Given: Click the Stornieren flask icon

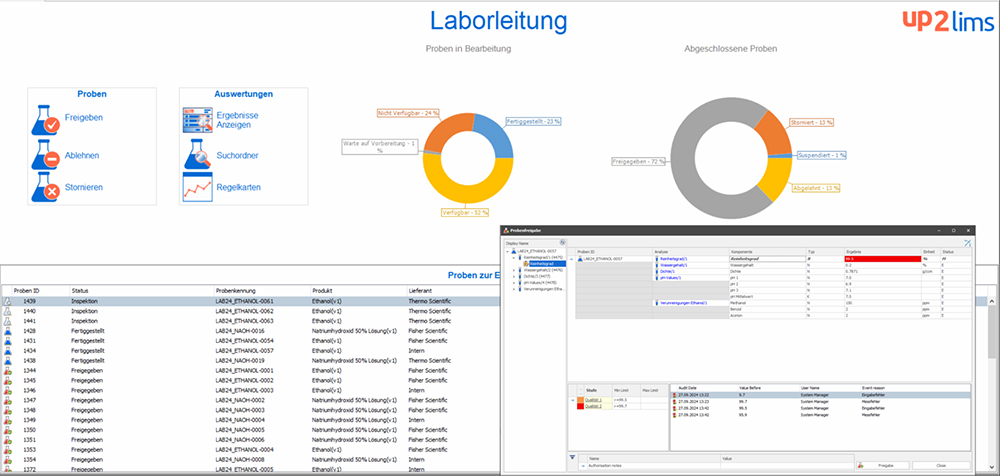Looking at the screenshot, I should tap(45, 187).
